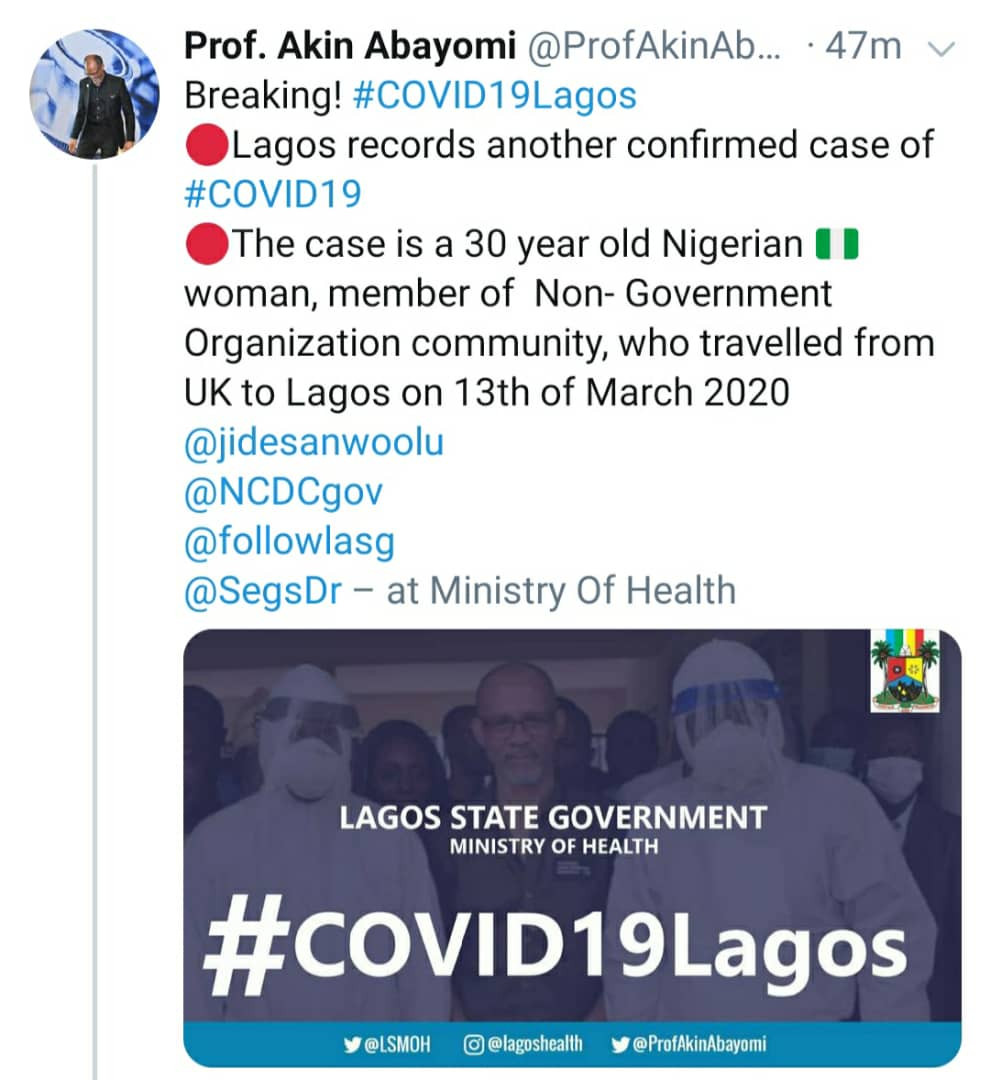Image resolution: width=990 pixels, height=1080 pixels.
Task: Open Prof. Akin Abayomi's profile picture
Action: [96, 94]
